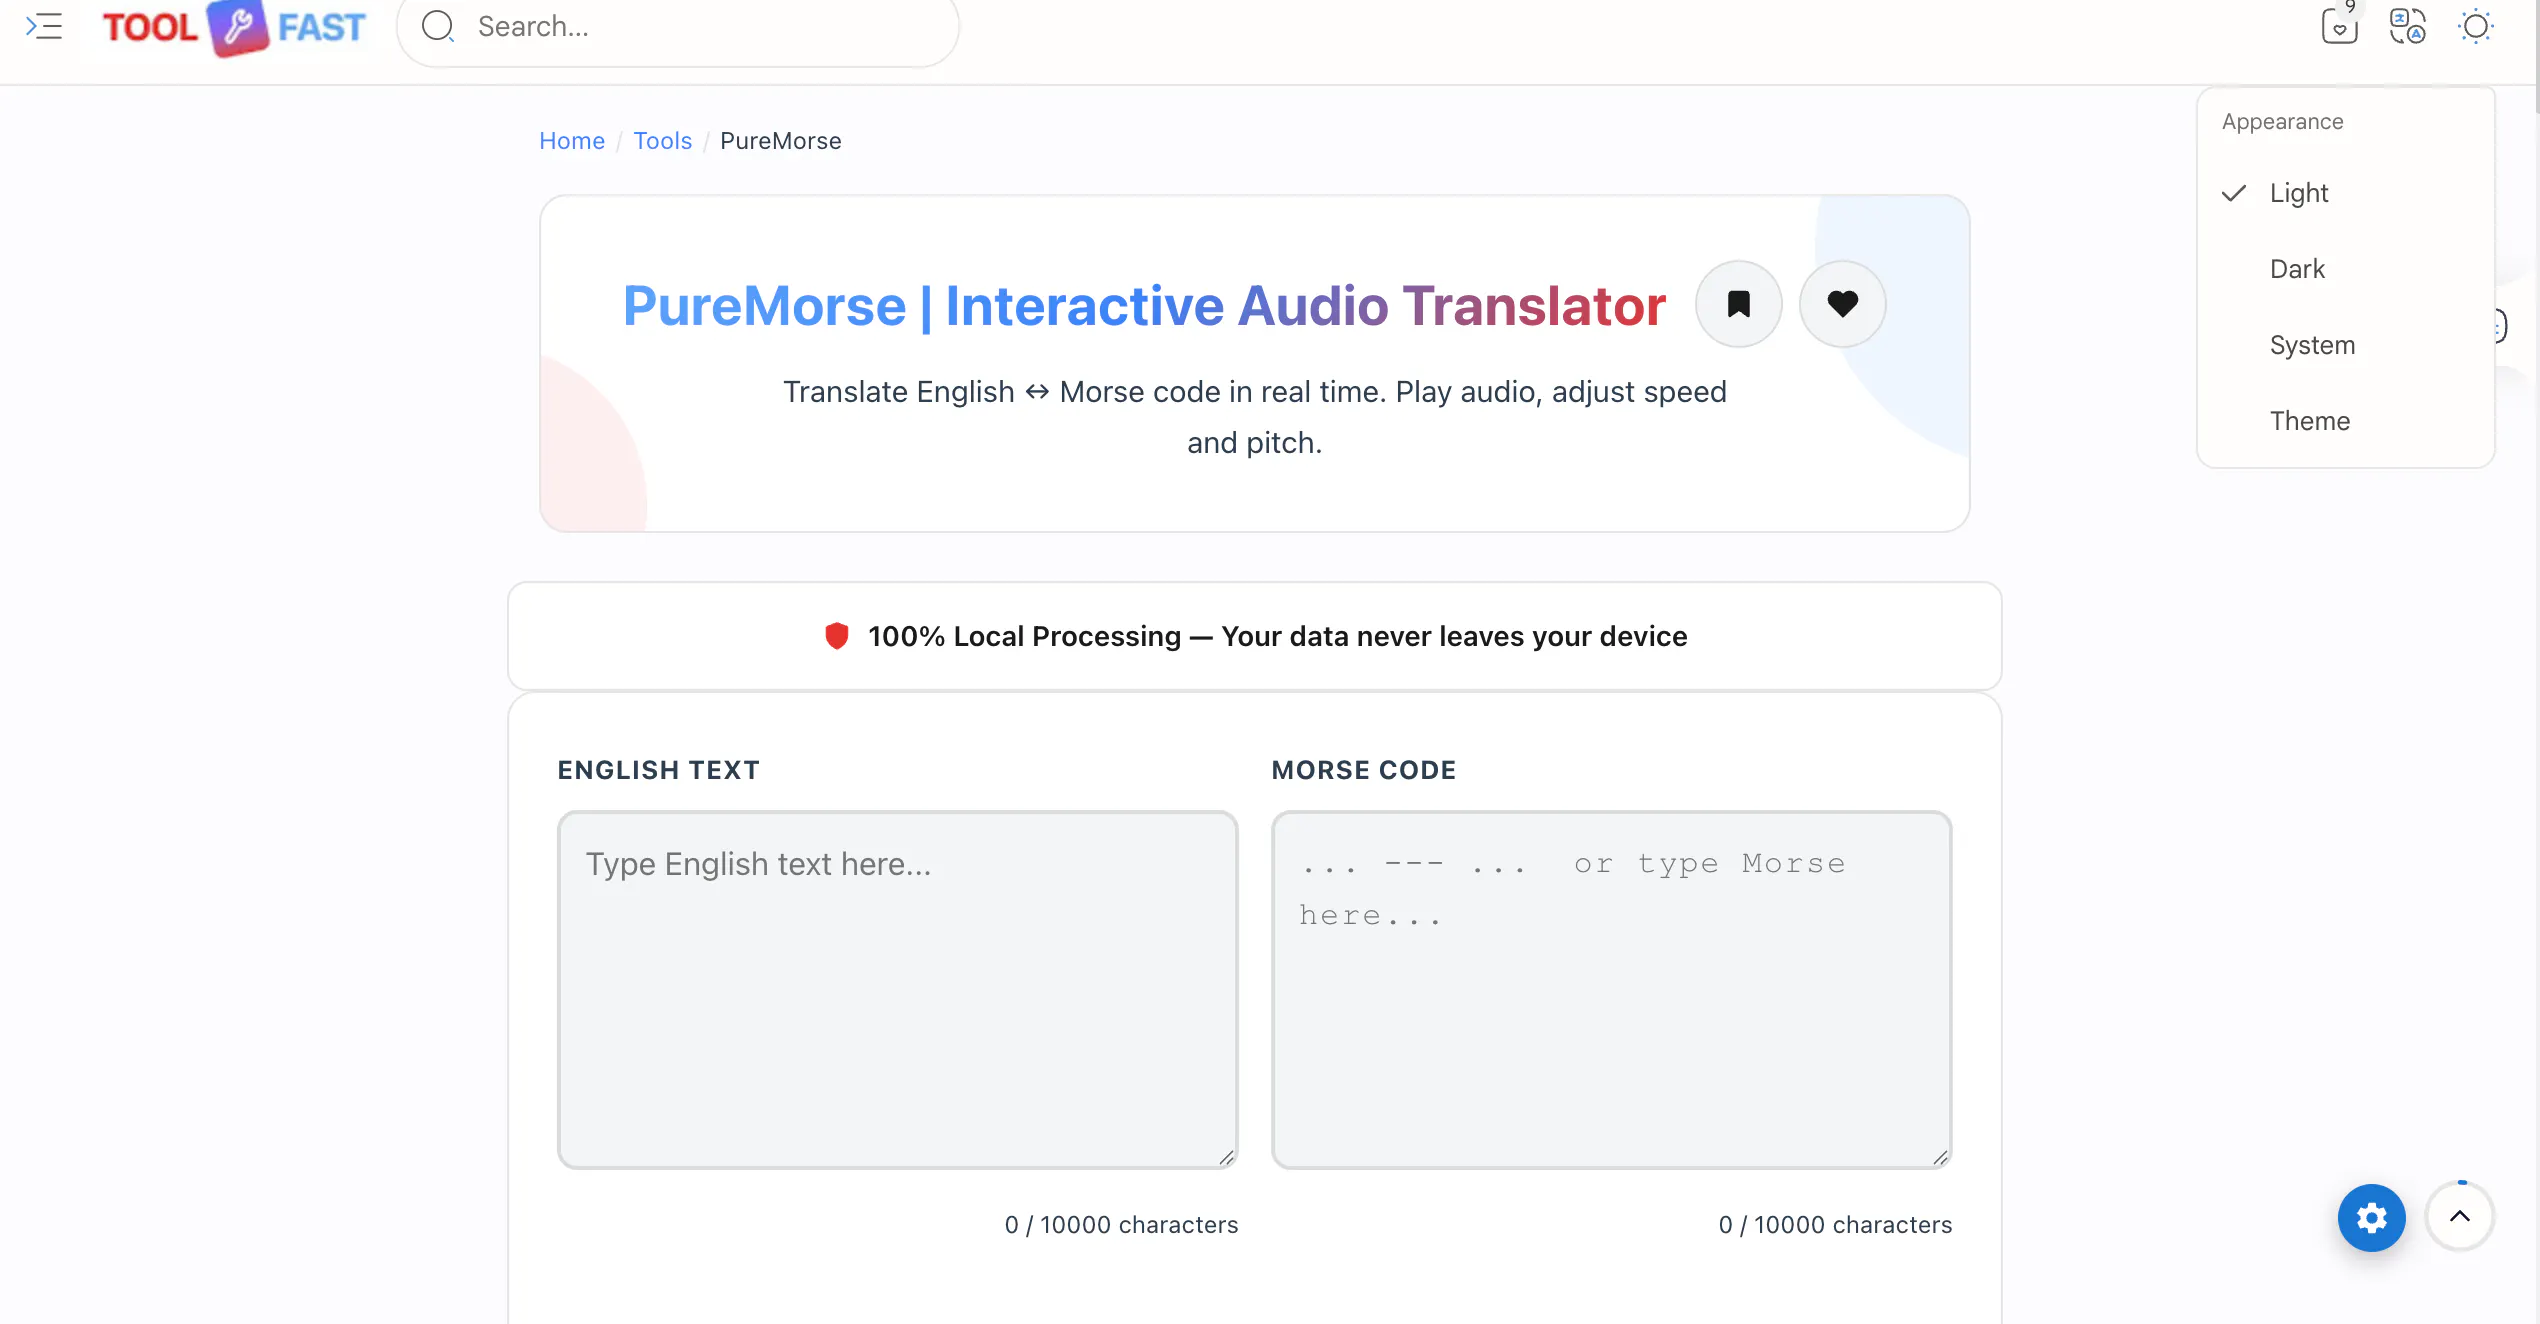Click the Appearance menu header

tap(2282, 122)
